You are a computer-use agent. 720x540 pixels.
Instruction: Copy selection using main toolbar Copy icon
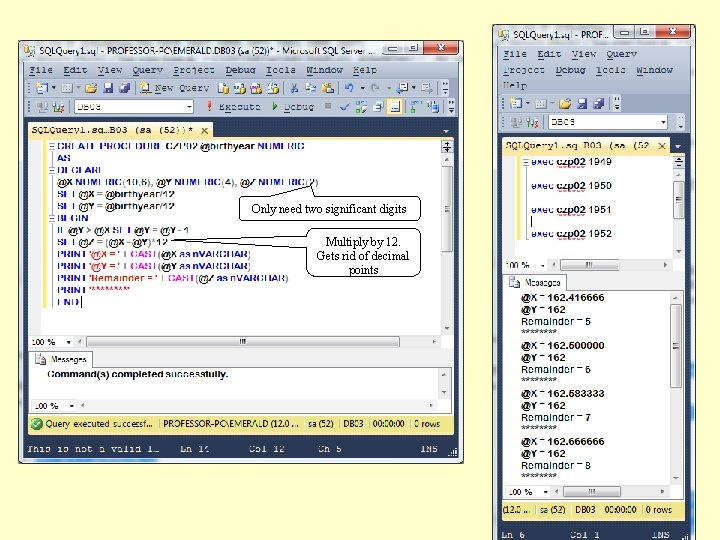[x=311, y=88]
